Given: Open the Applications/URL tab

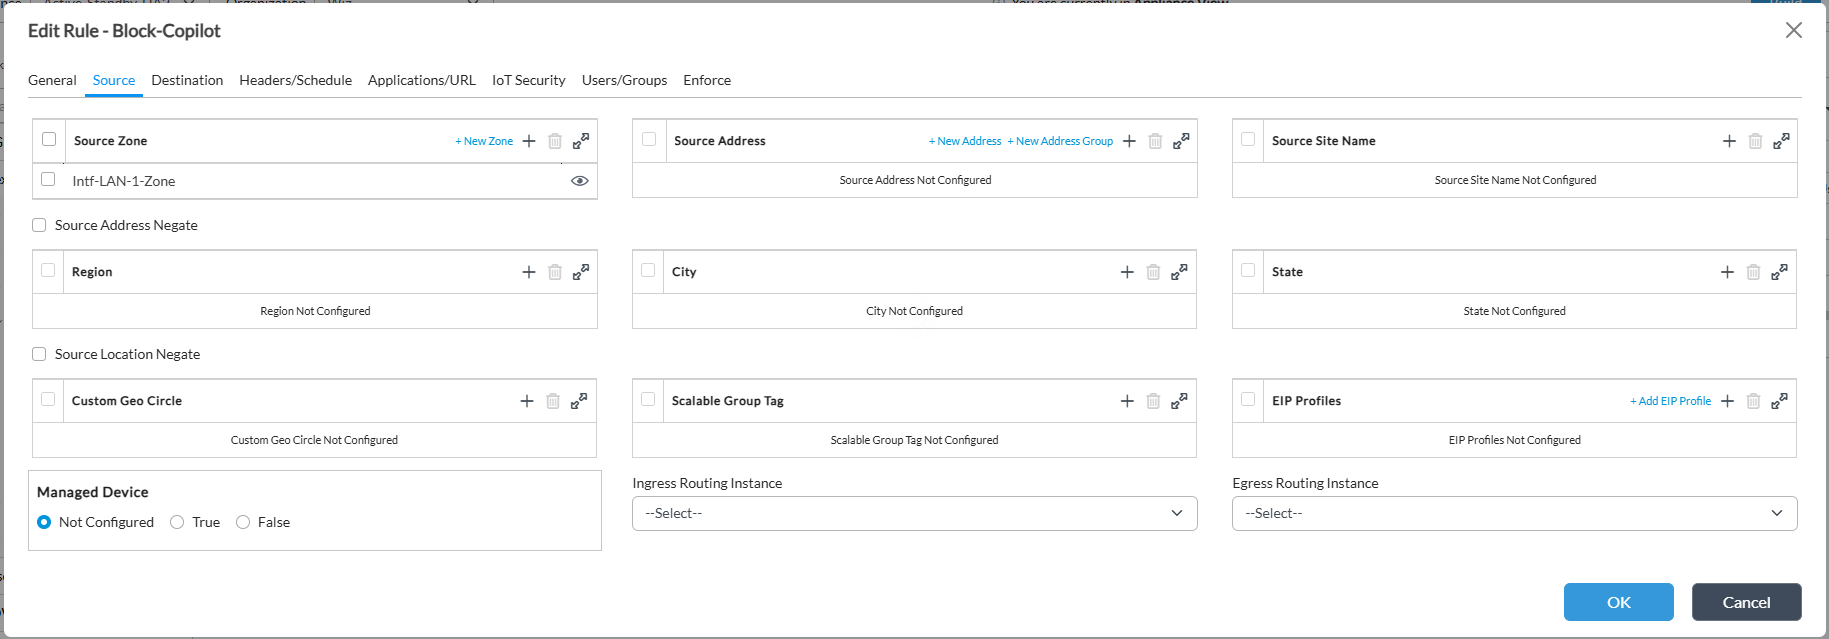Looking at the screenshot, I should point(422,80).
